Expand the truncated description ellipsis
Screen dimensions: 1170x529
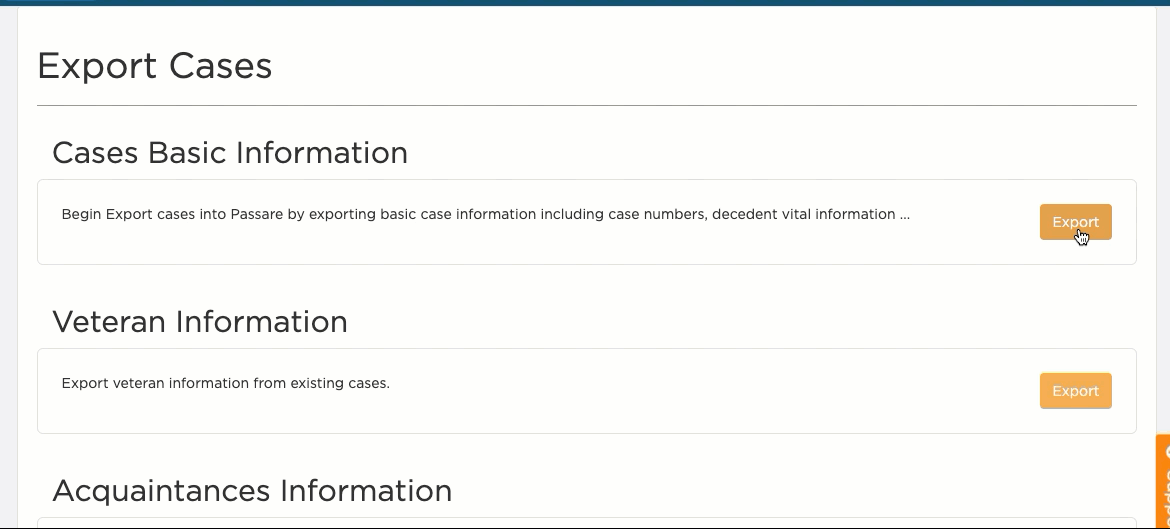905,215
